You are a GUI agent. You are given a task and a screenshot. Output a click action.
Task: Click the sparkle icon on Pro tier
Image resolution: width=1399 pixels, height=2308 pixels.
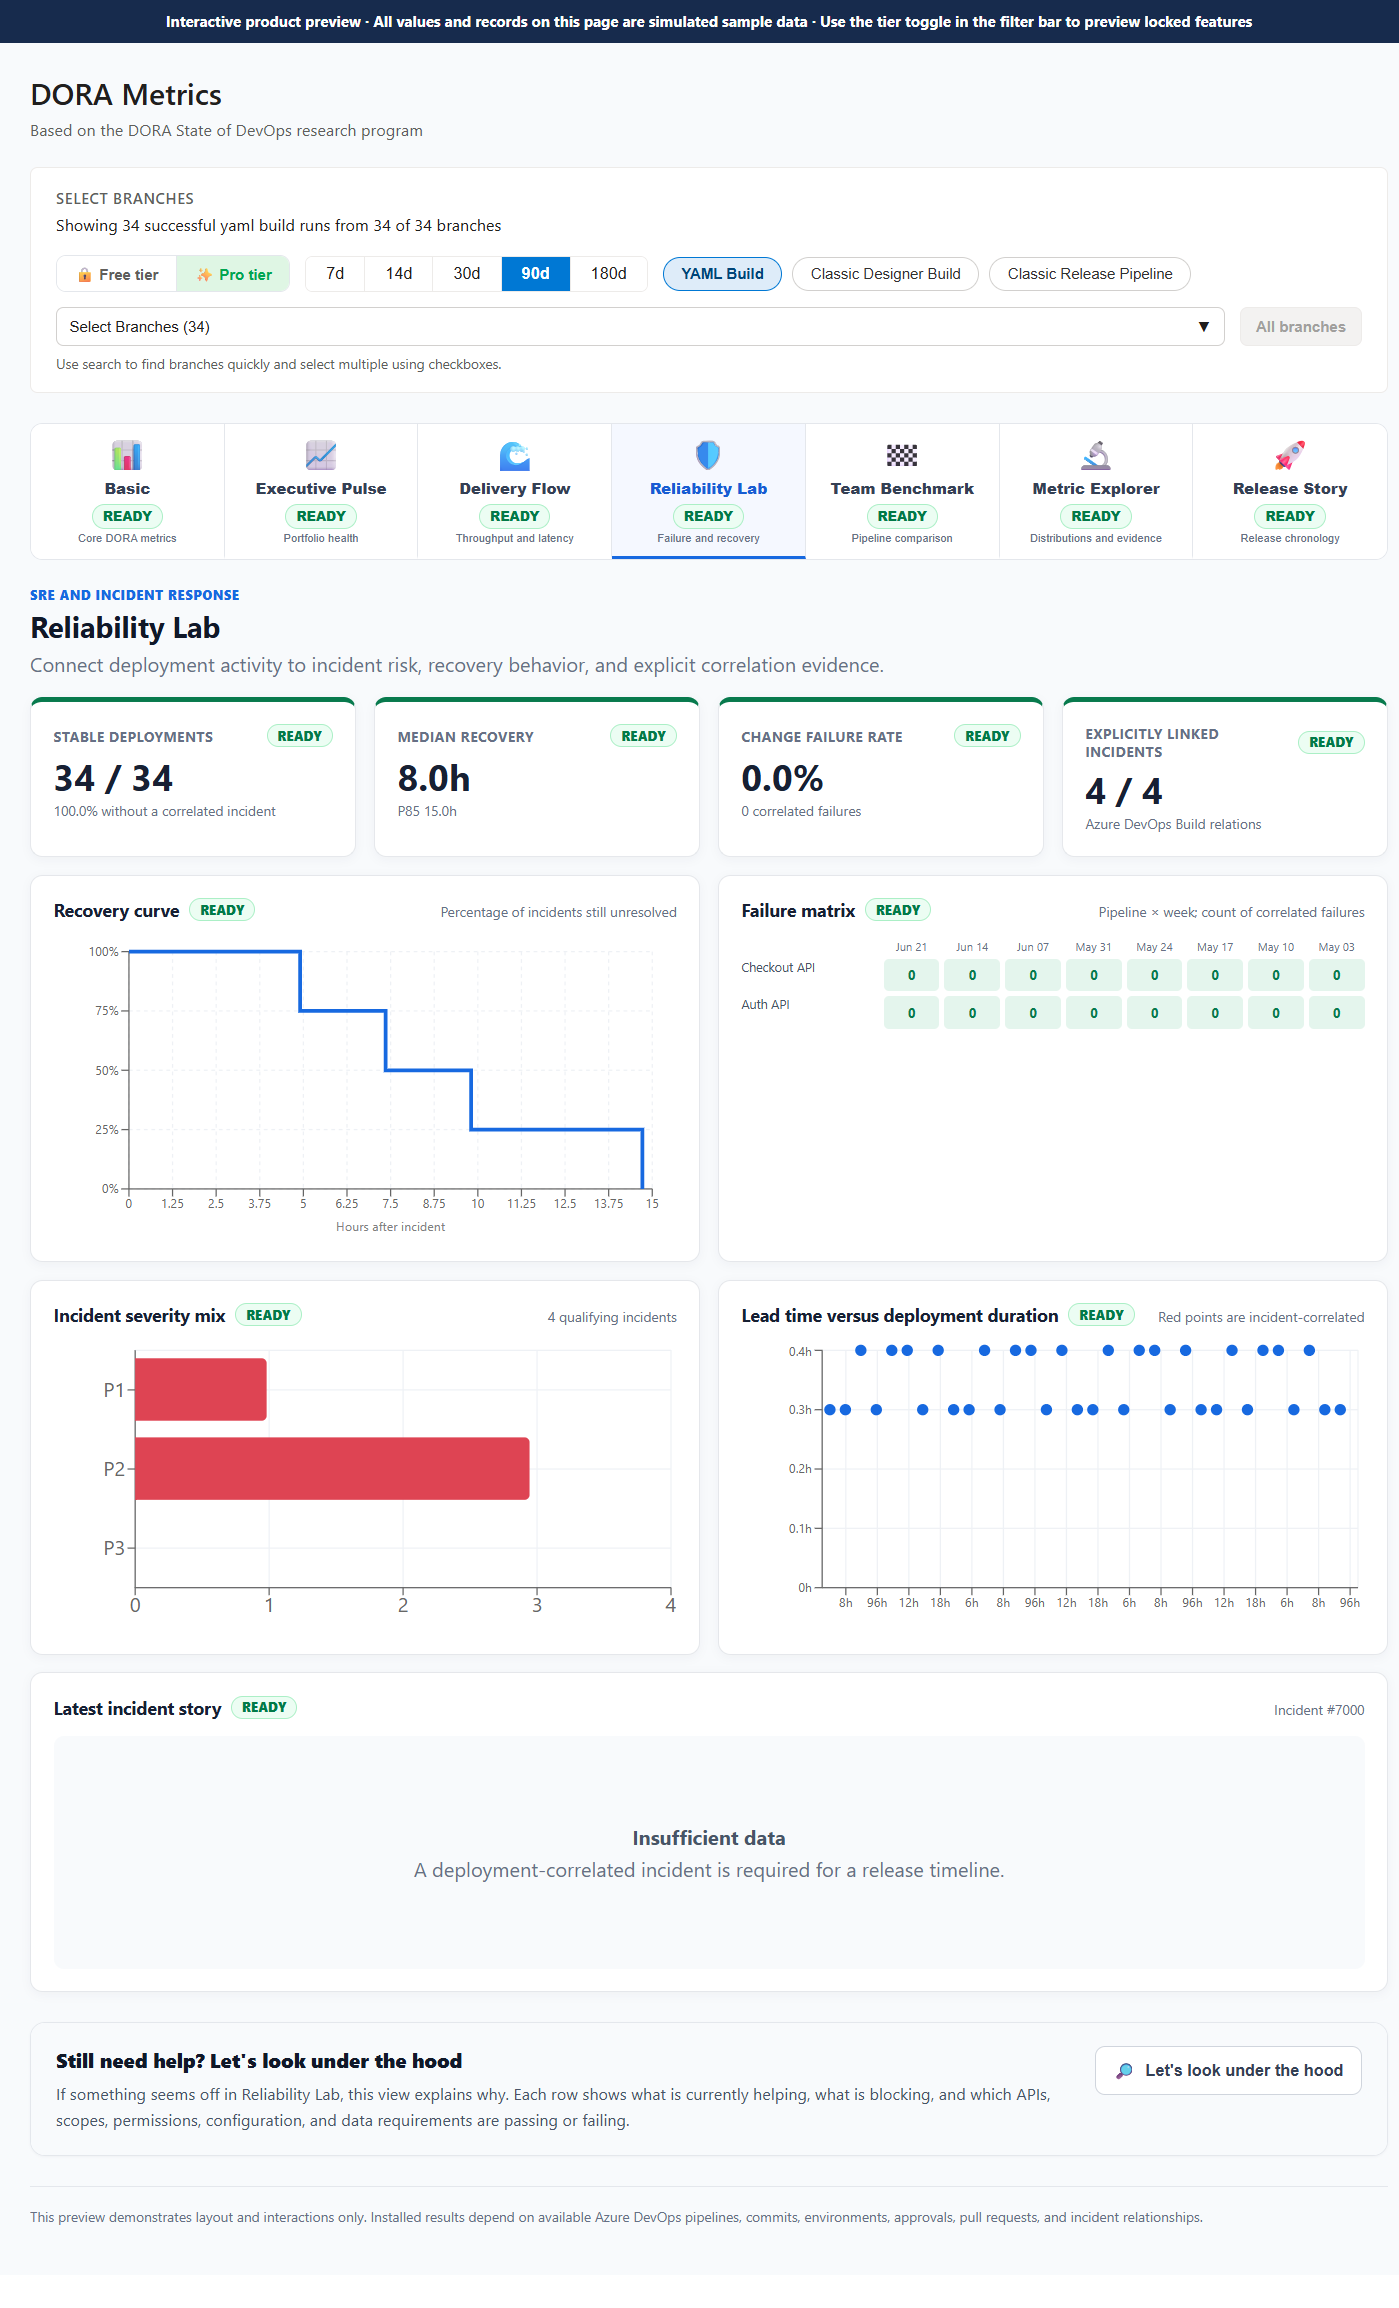(204, 274)
